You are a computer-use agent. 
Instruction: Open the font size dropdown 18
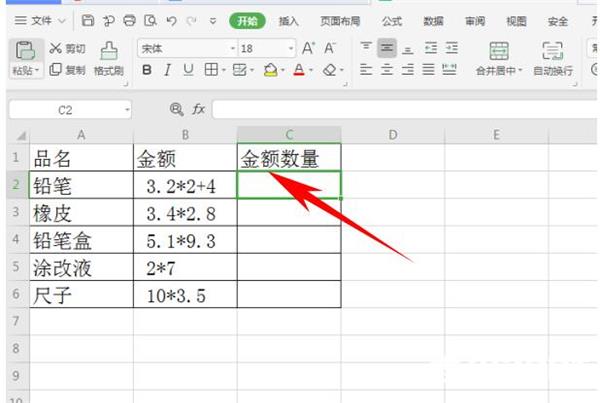(x=291, y=49)
